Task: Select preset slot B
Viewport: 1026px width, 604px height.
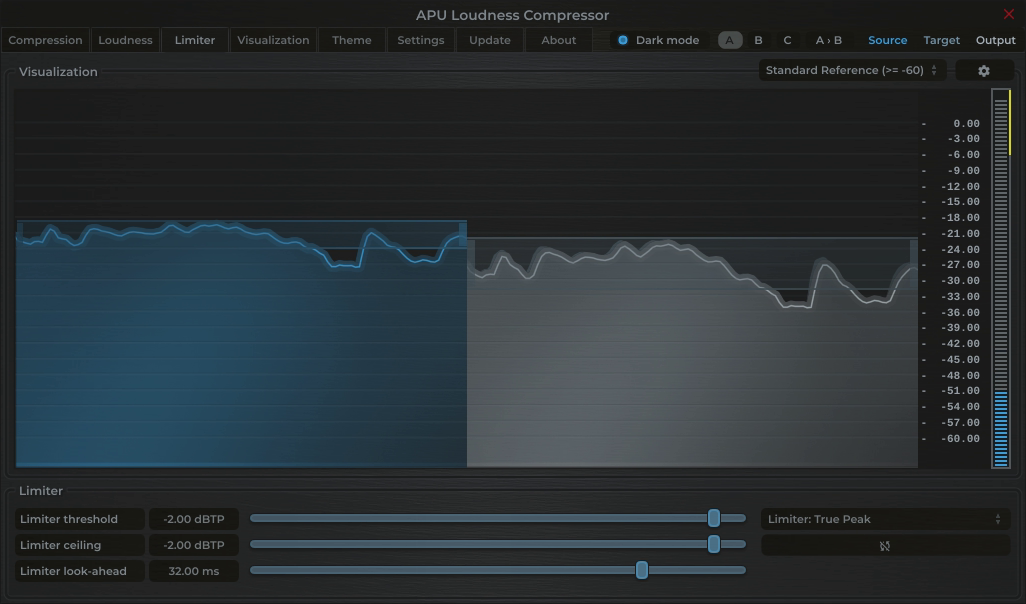Action: pyautogui.click(x=757, y=40)
